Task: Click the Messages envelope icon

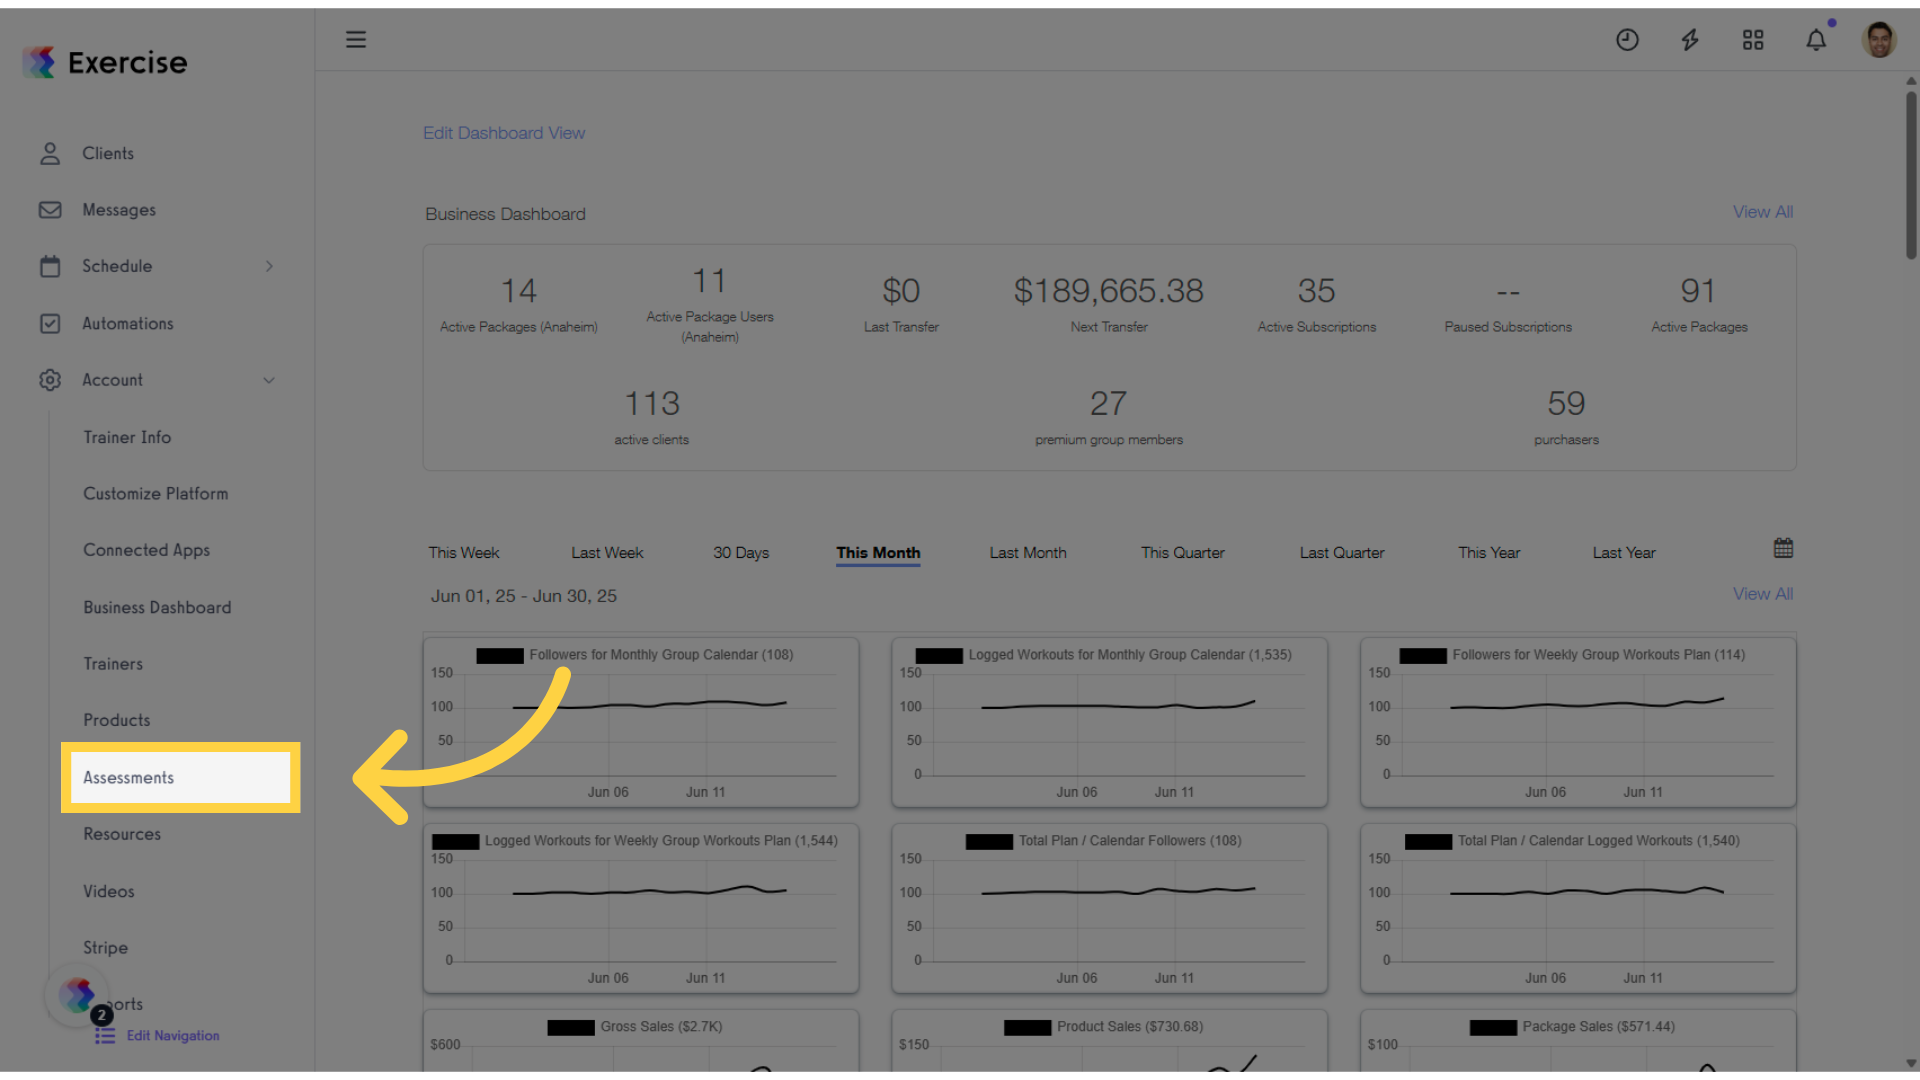Action: [50, 210]
